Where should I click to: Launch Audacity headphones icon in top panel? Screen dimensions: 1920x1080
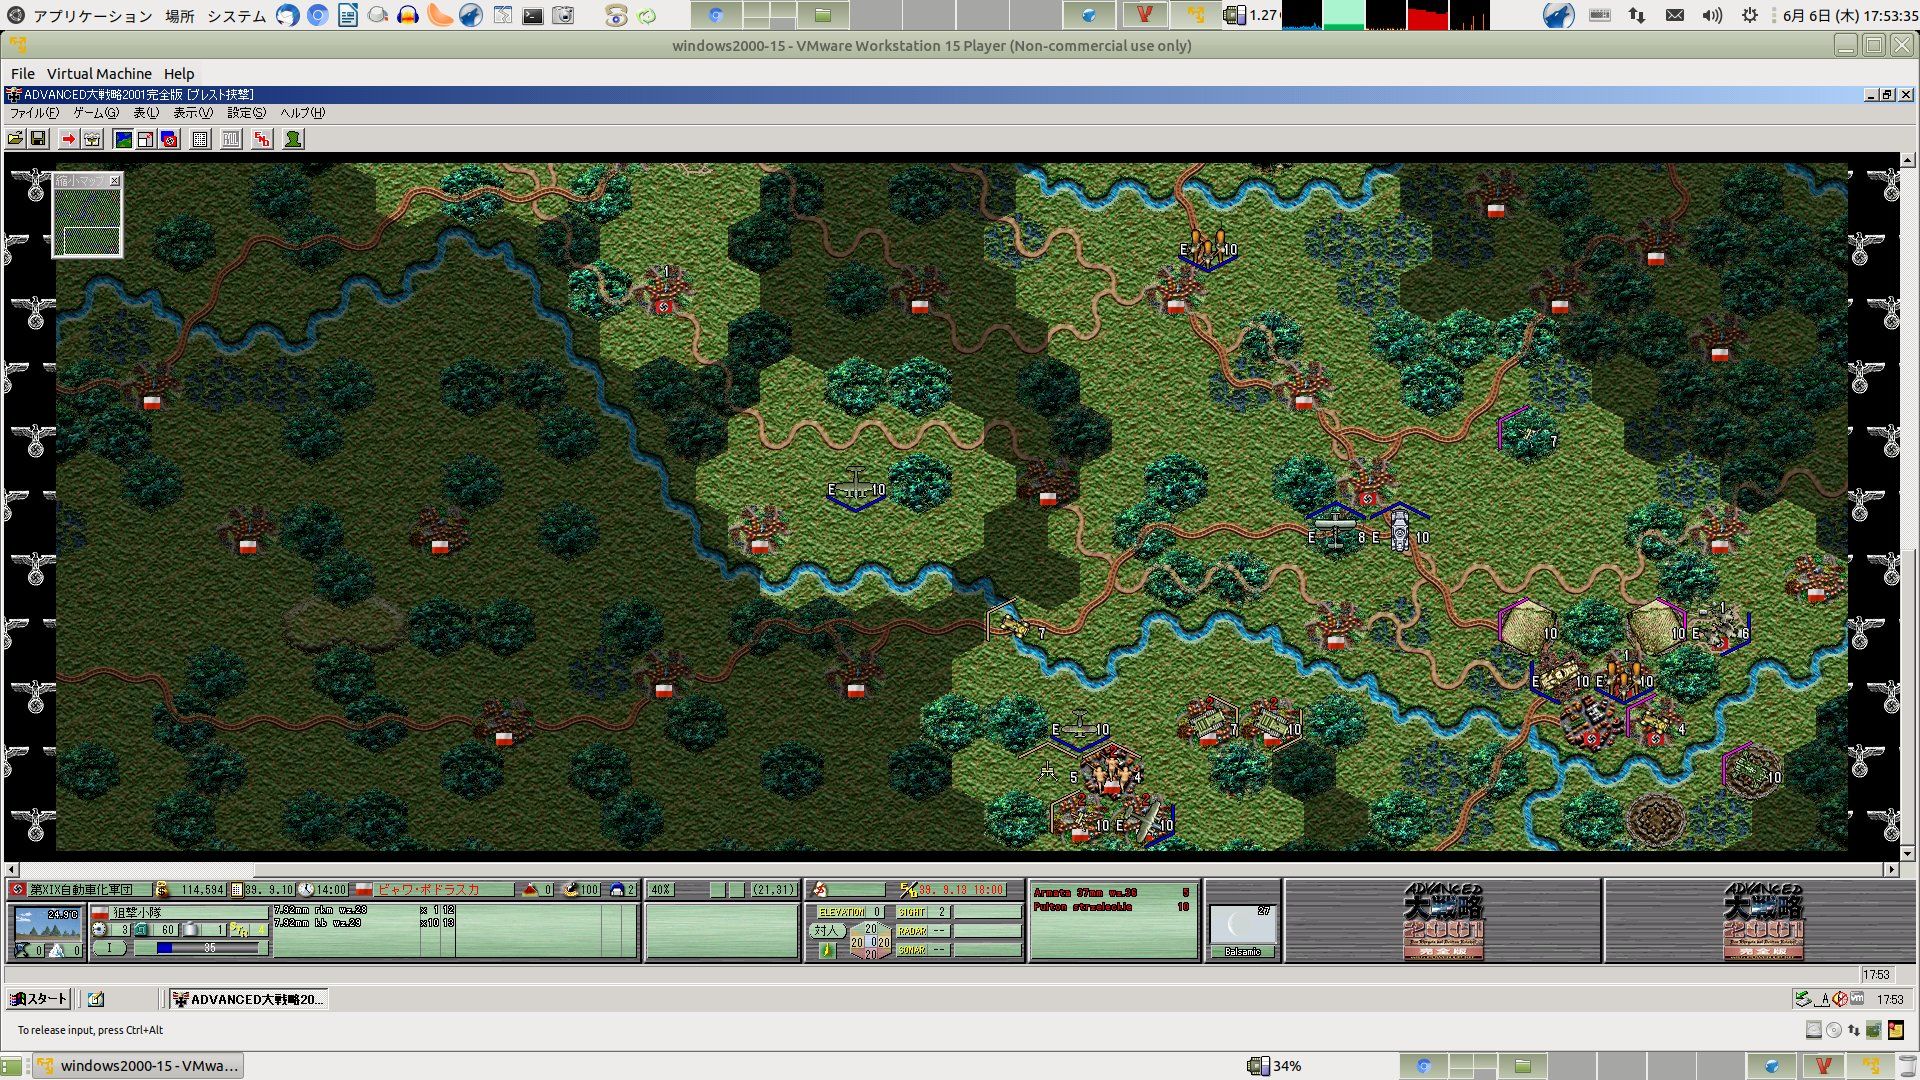pyautogui.click(x=408, y=15)
